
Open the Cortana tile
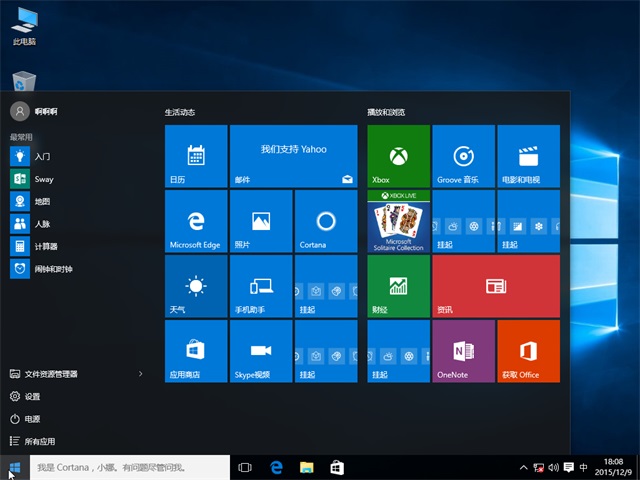tap(324, 221)
